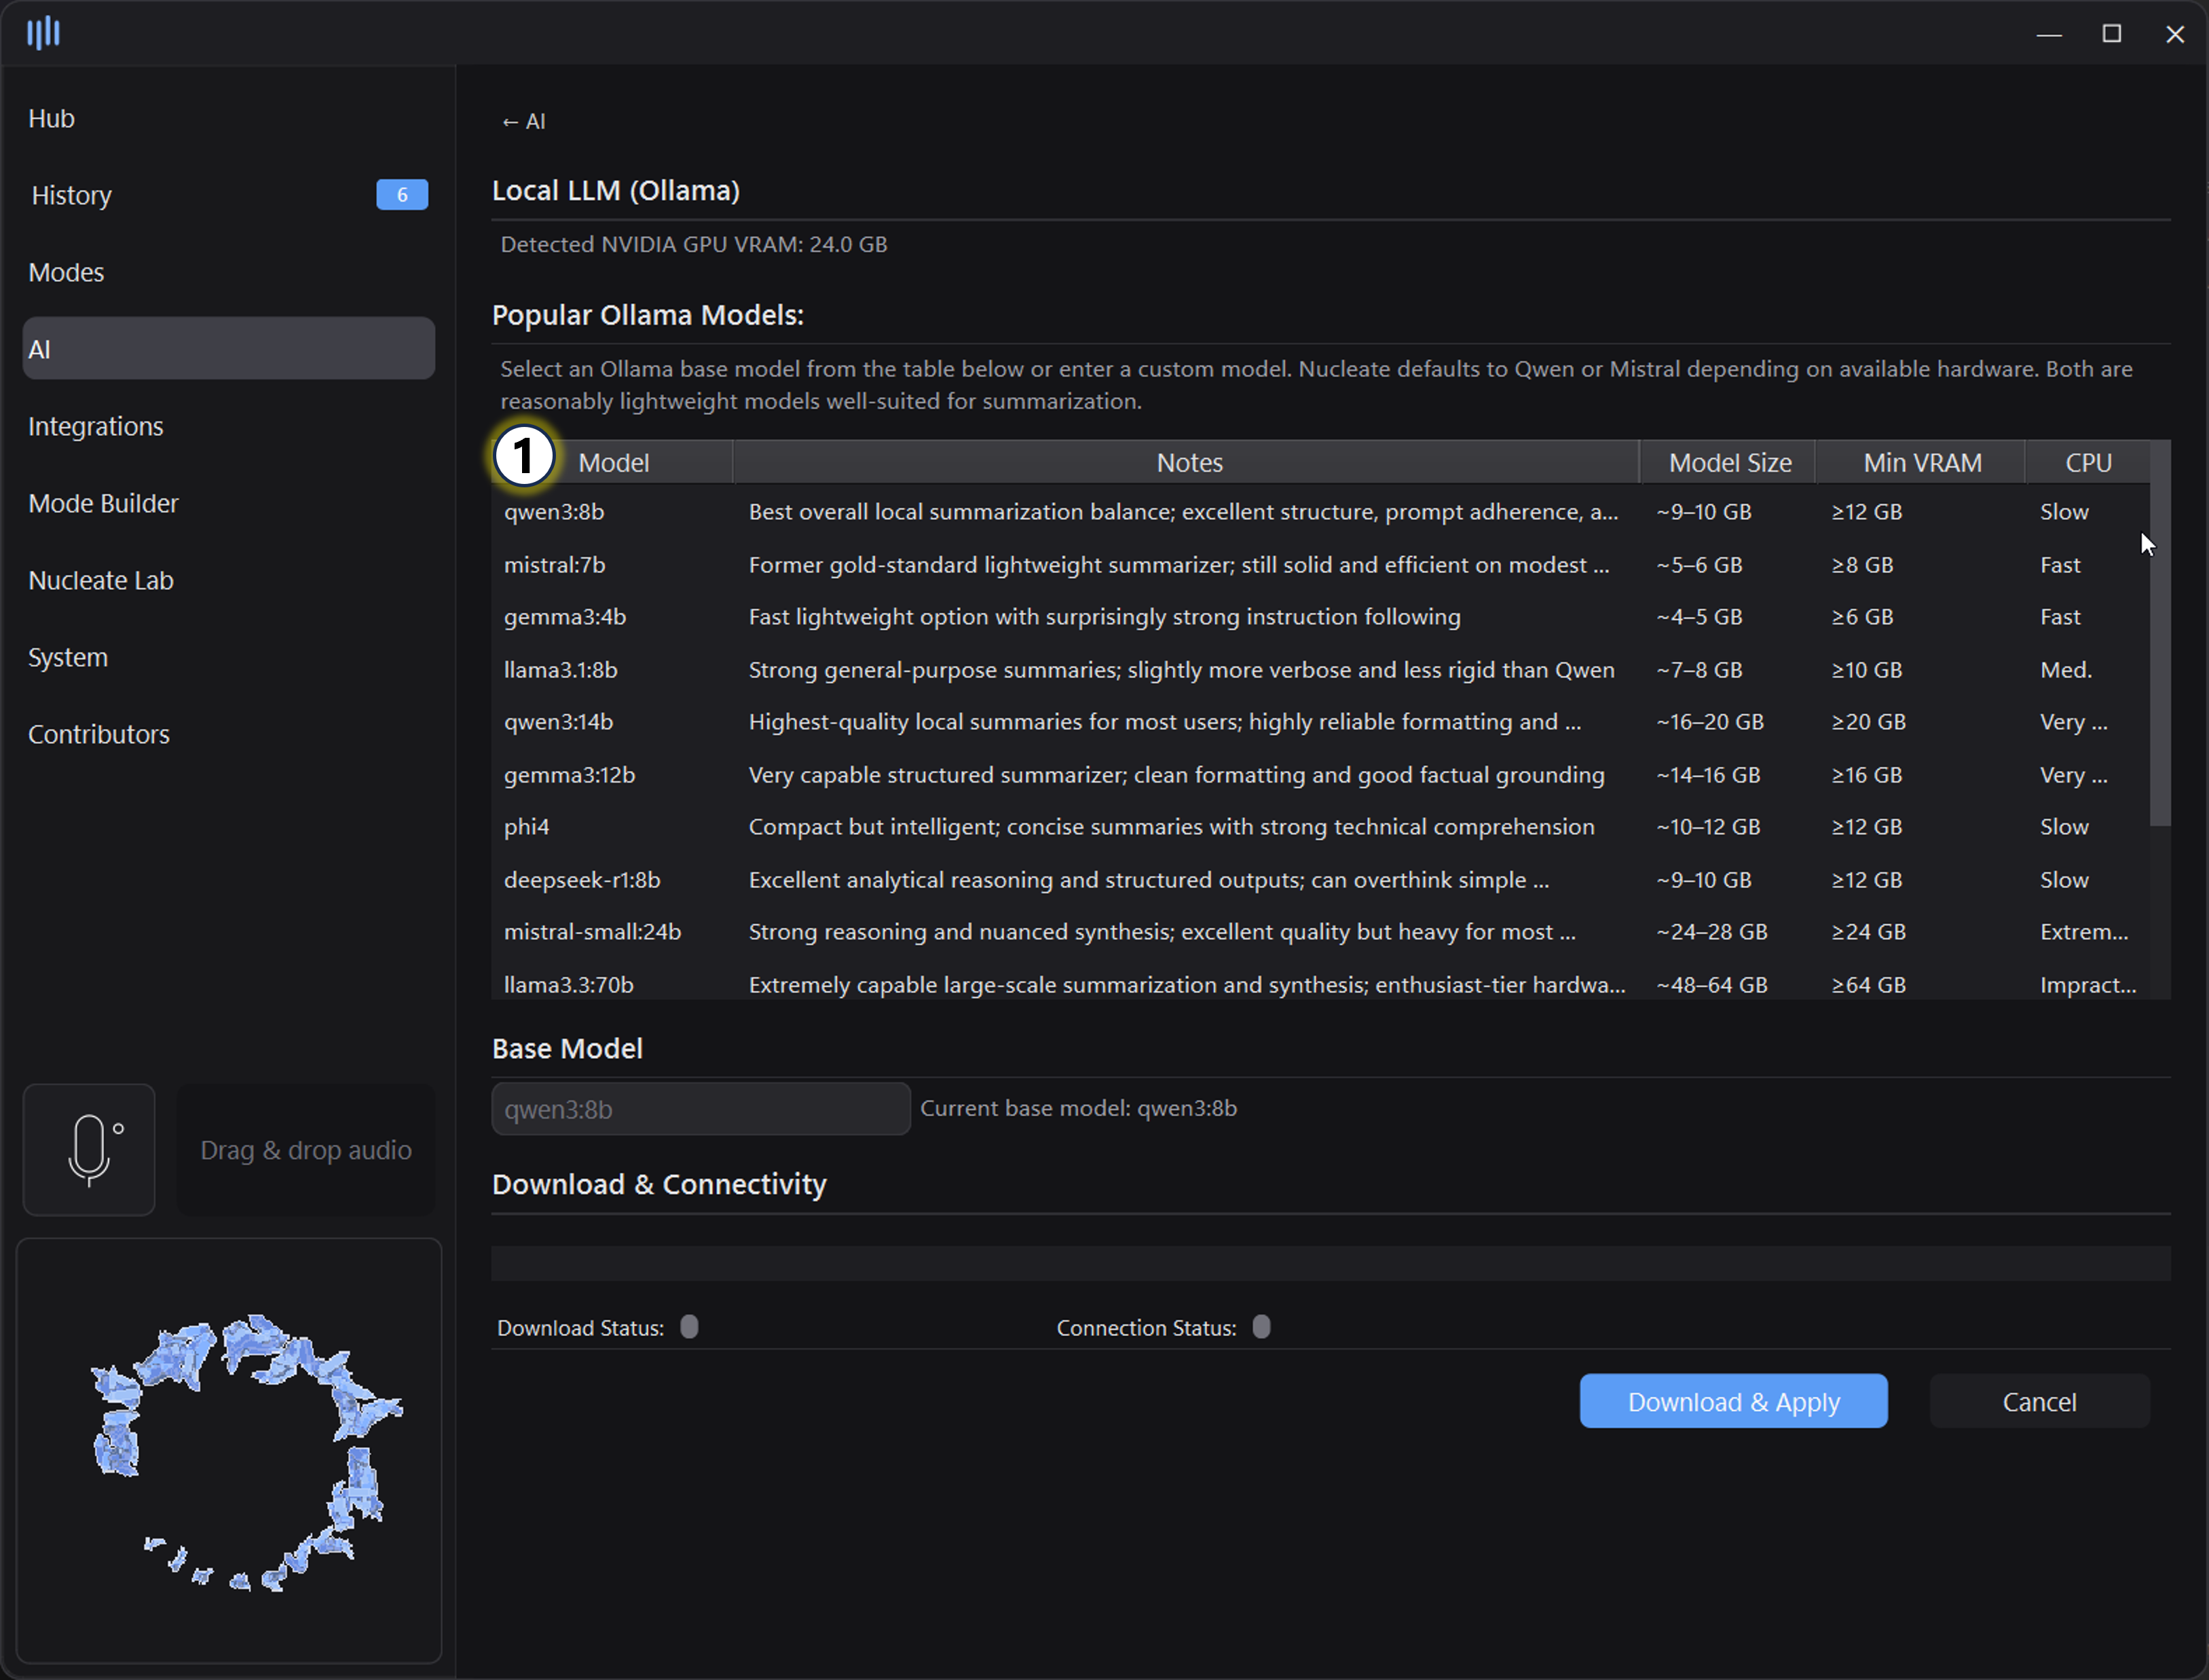This screenshot has width=2209, height=1680.
Task: Click the Cancel button
Action: pos(2039,1401)
